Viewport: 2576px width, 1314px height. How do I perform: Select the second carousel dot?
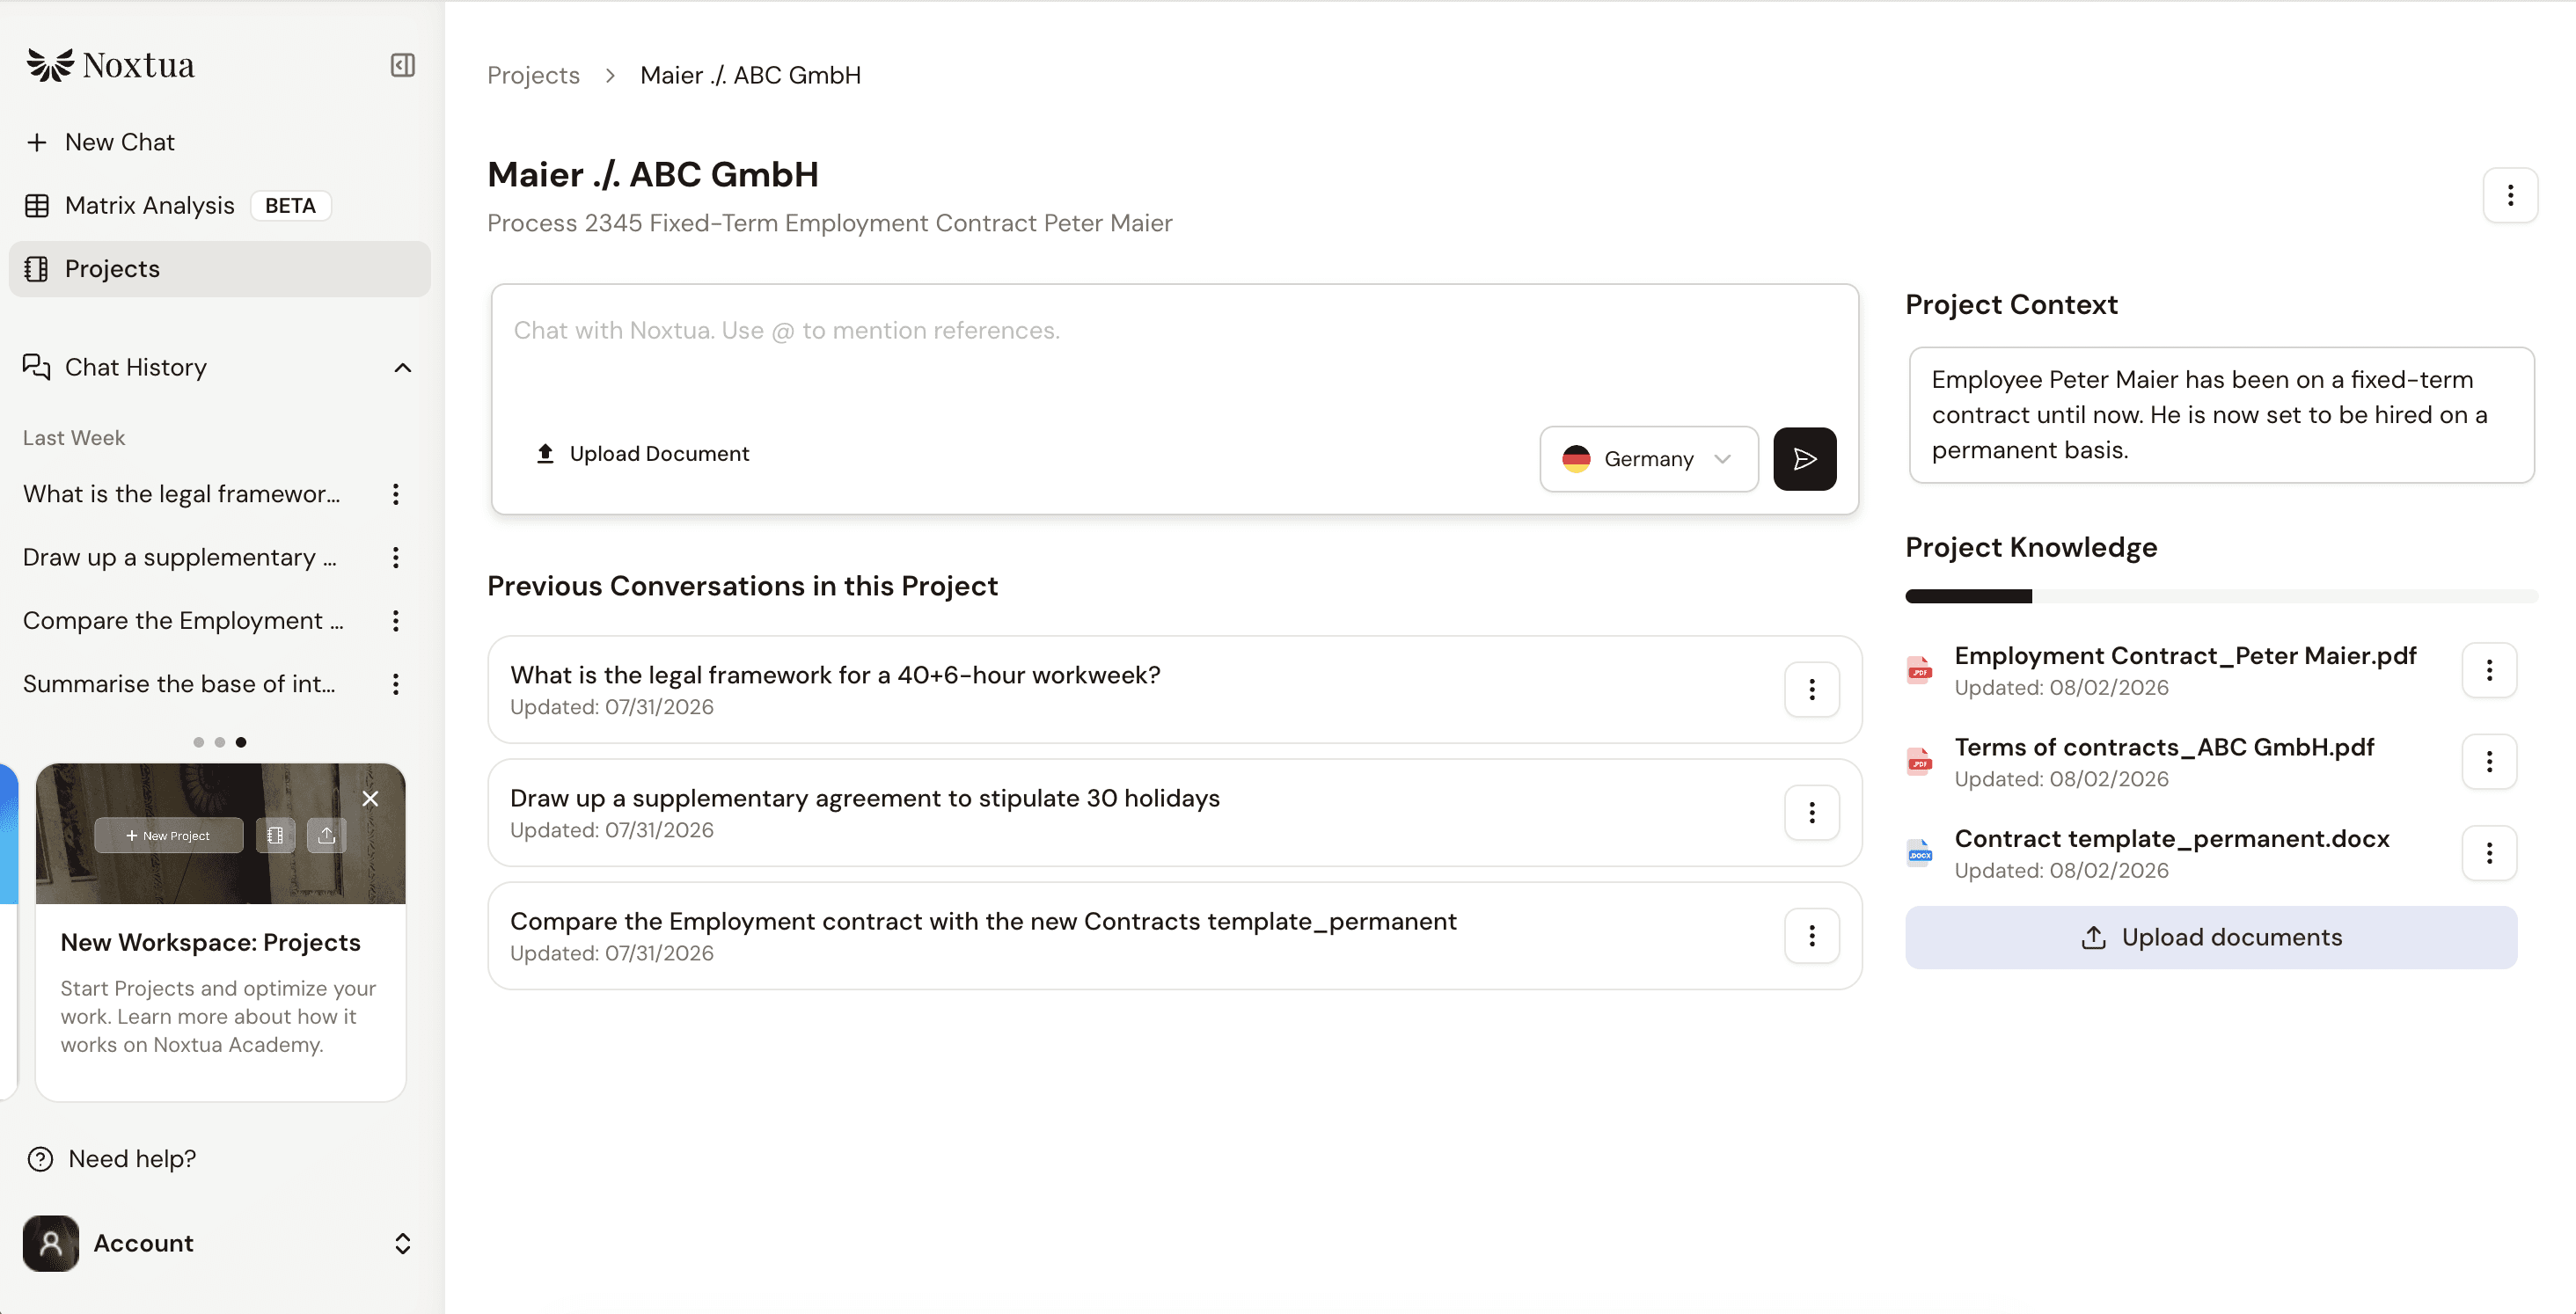pyautogui.click(x=219, y=742)
